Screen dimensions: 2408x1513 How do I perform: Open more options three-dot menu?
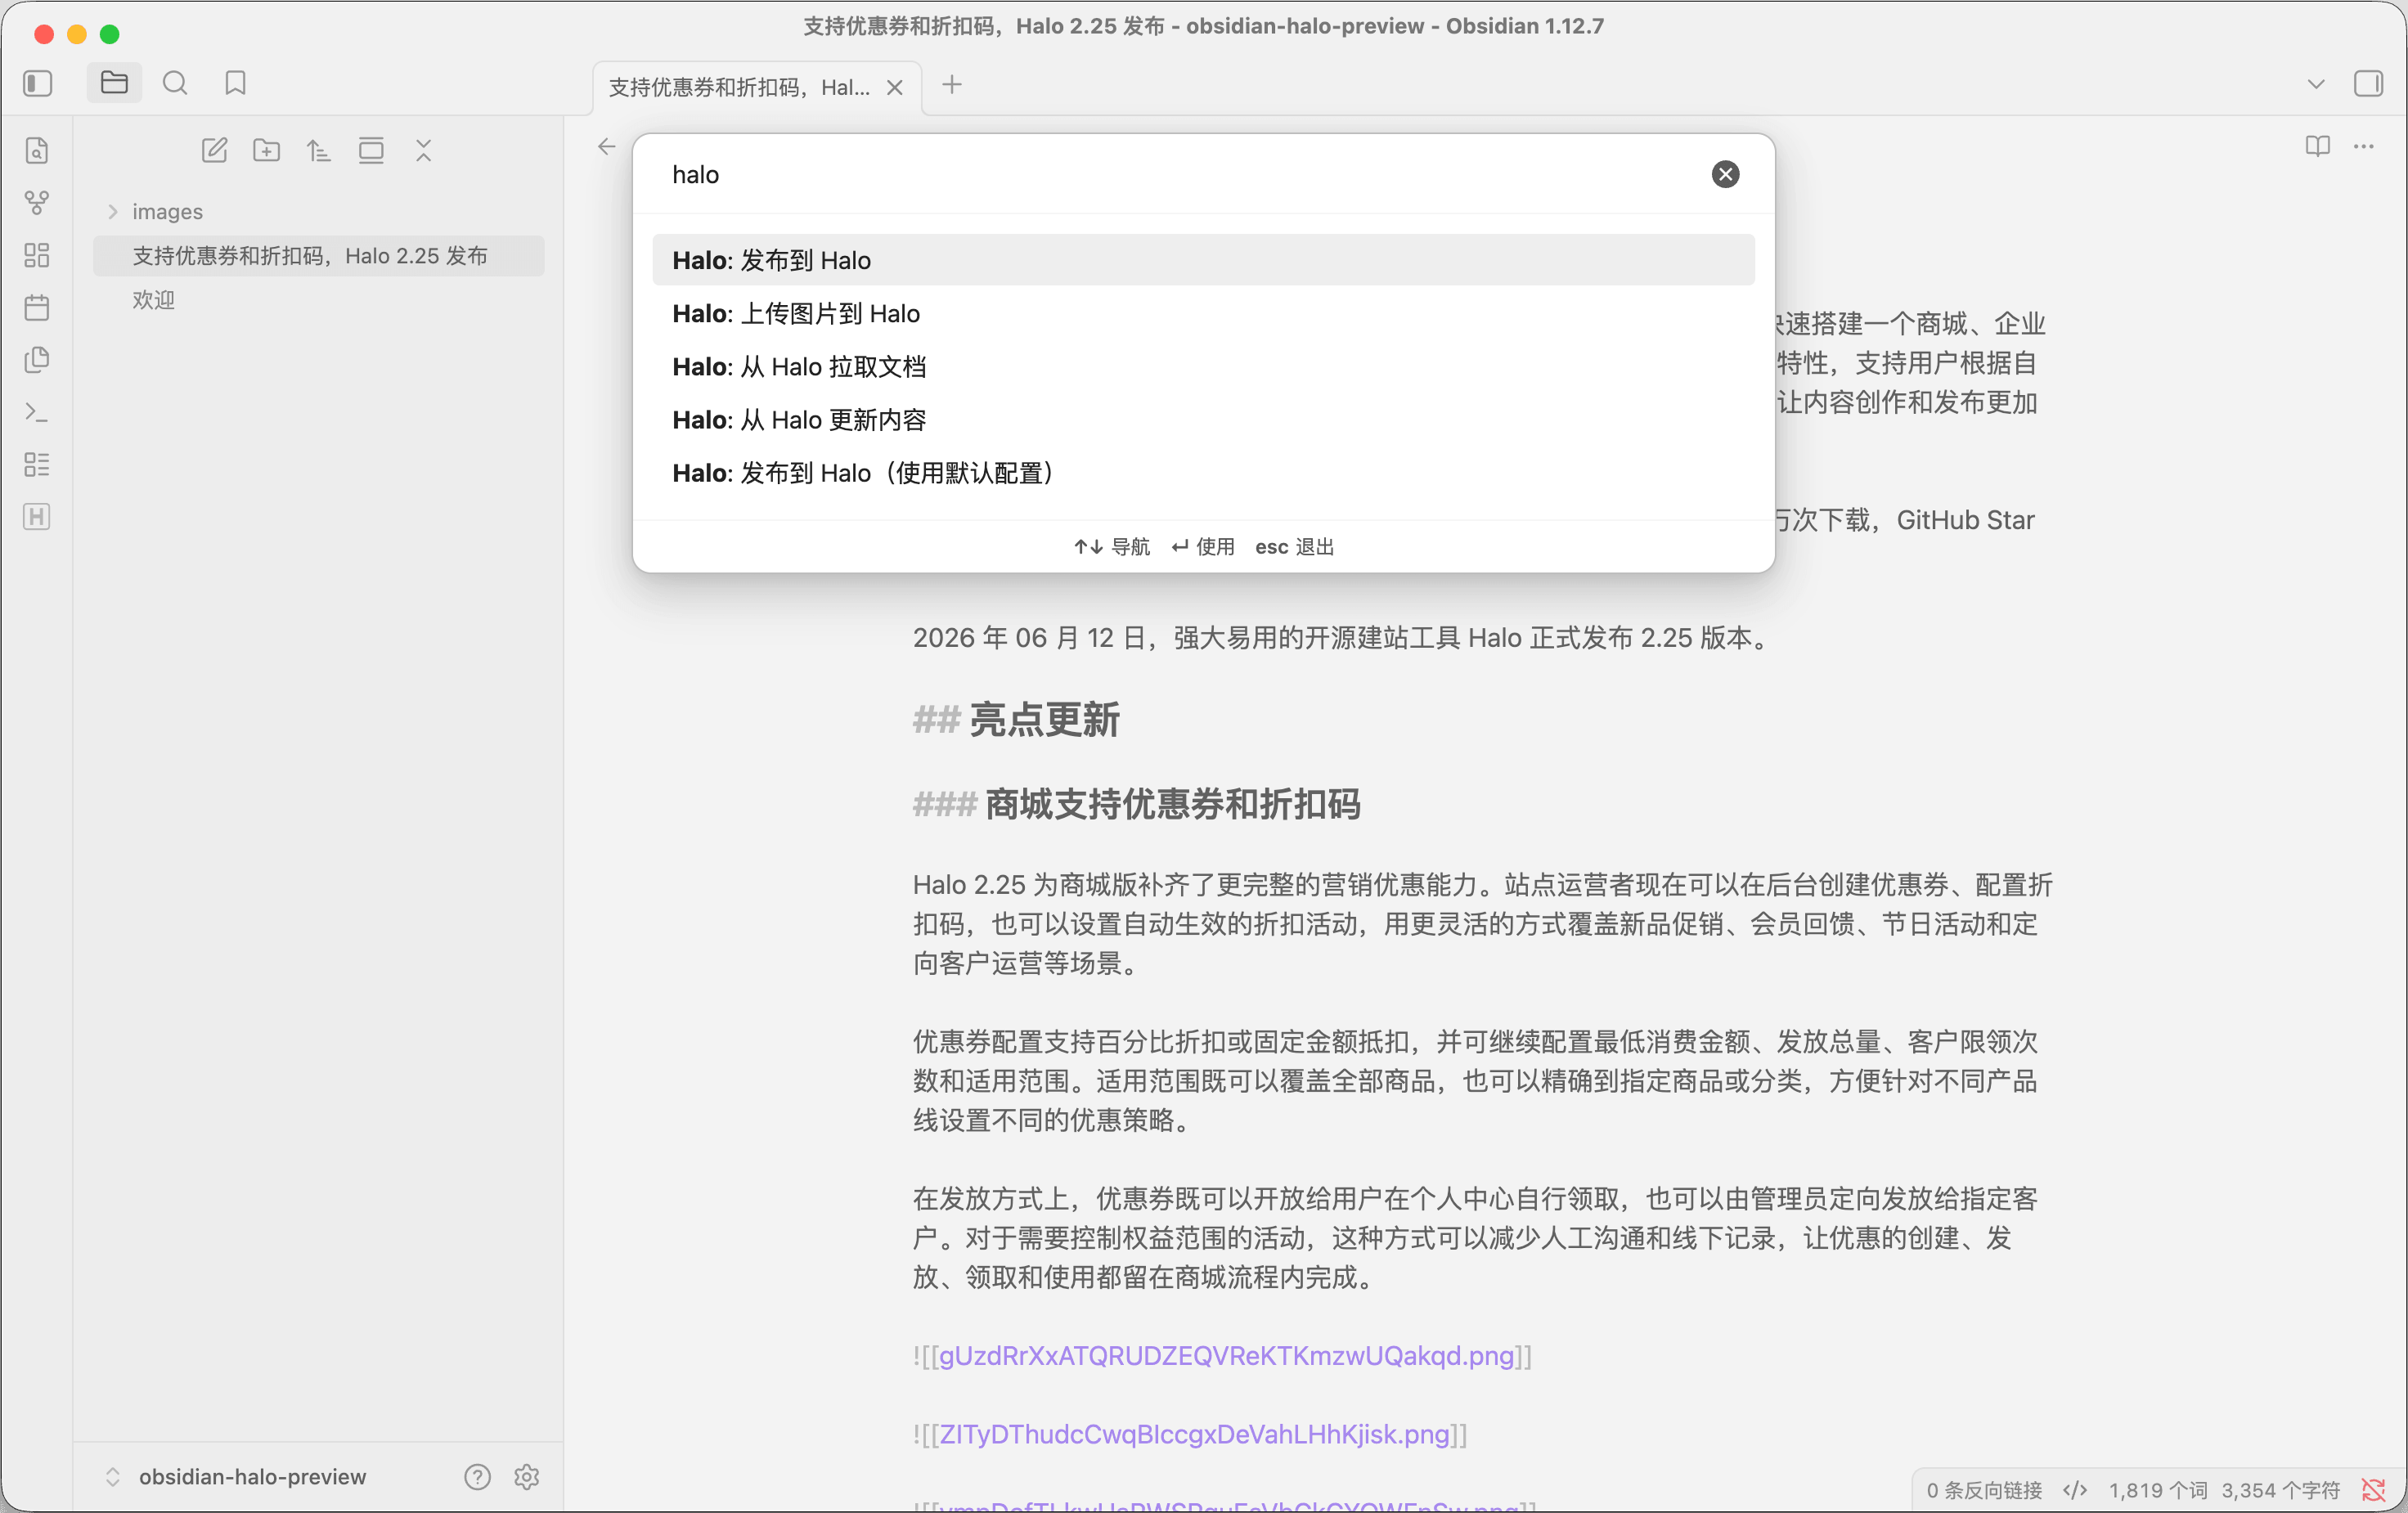2364,147
